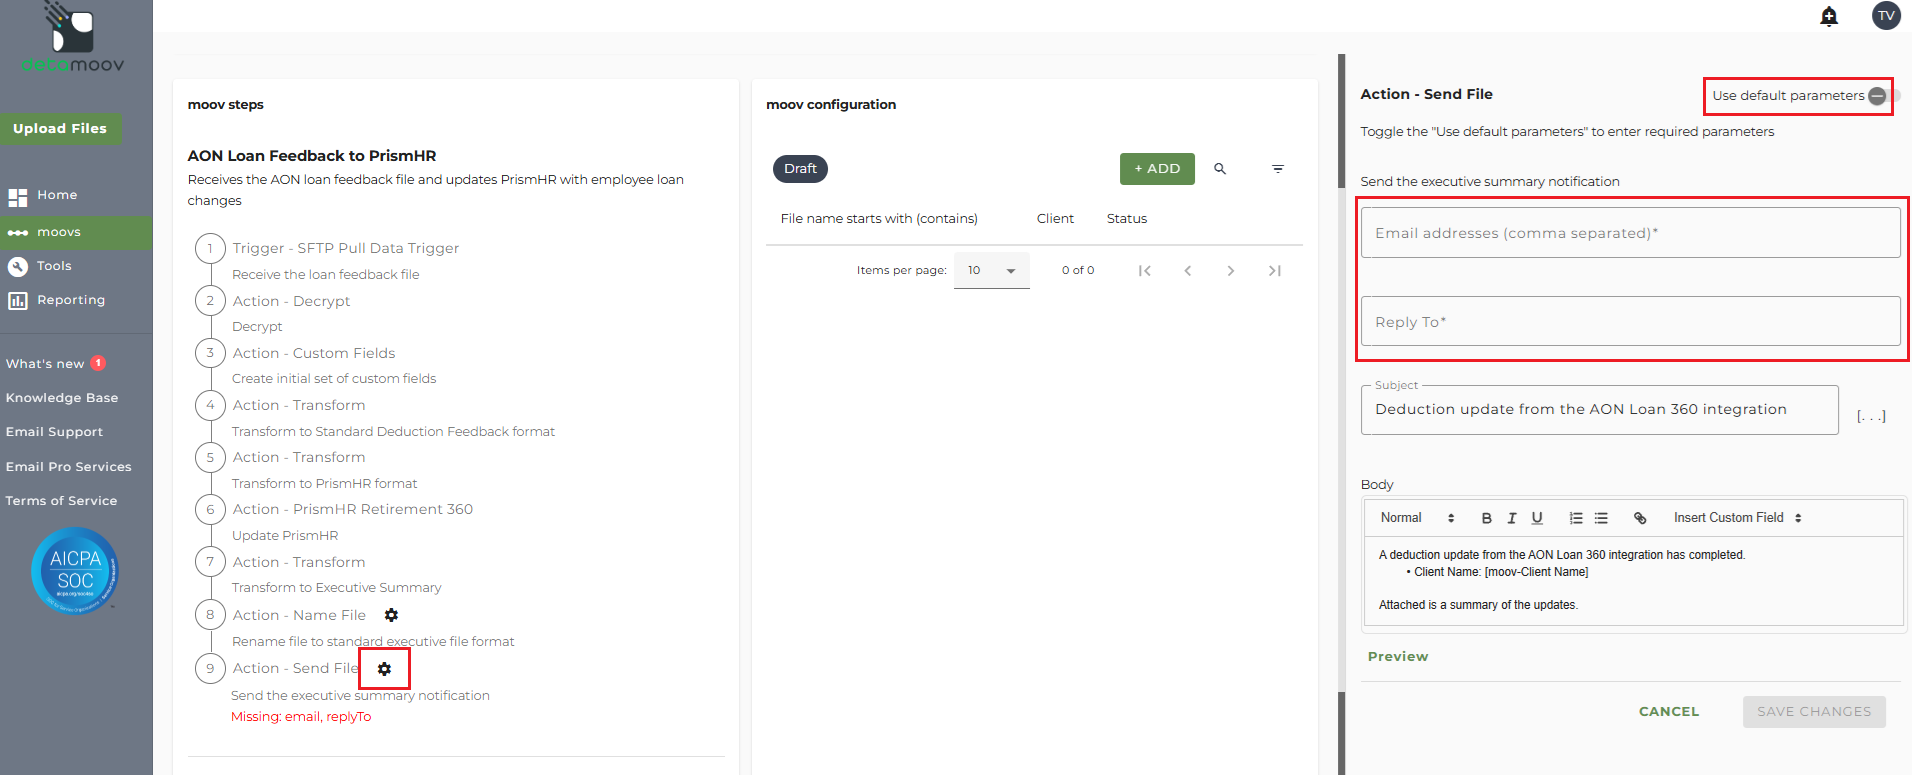
Task: Click the AICPA SOC badge
Action: click(x=76, y=571)
